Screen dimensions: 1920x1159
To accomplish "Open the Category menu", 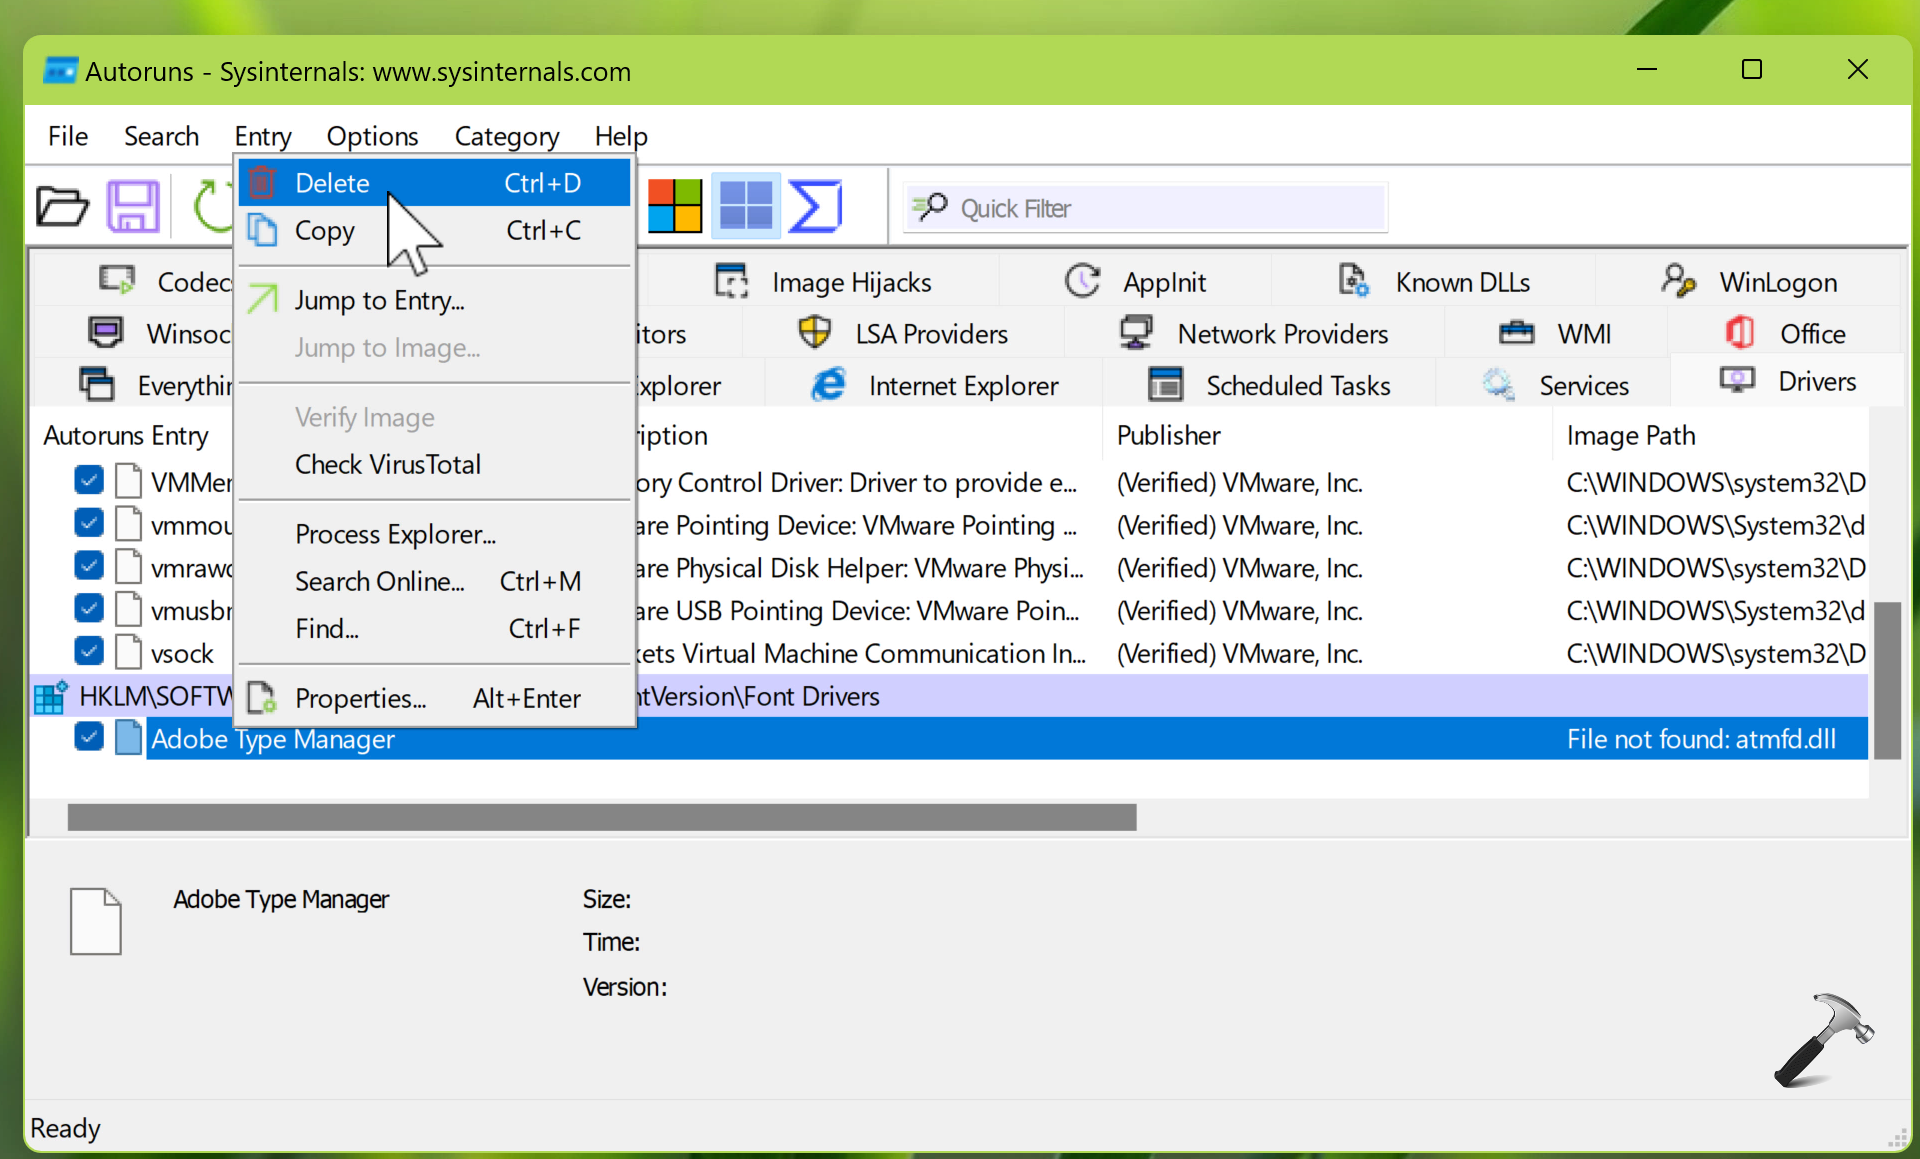I will (x=506, y=136).
